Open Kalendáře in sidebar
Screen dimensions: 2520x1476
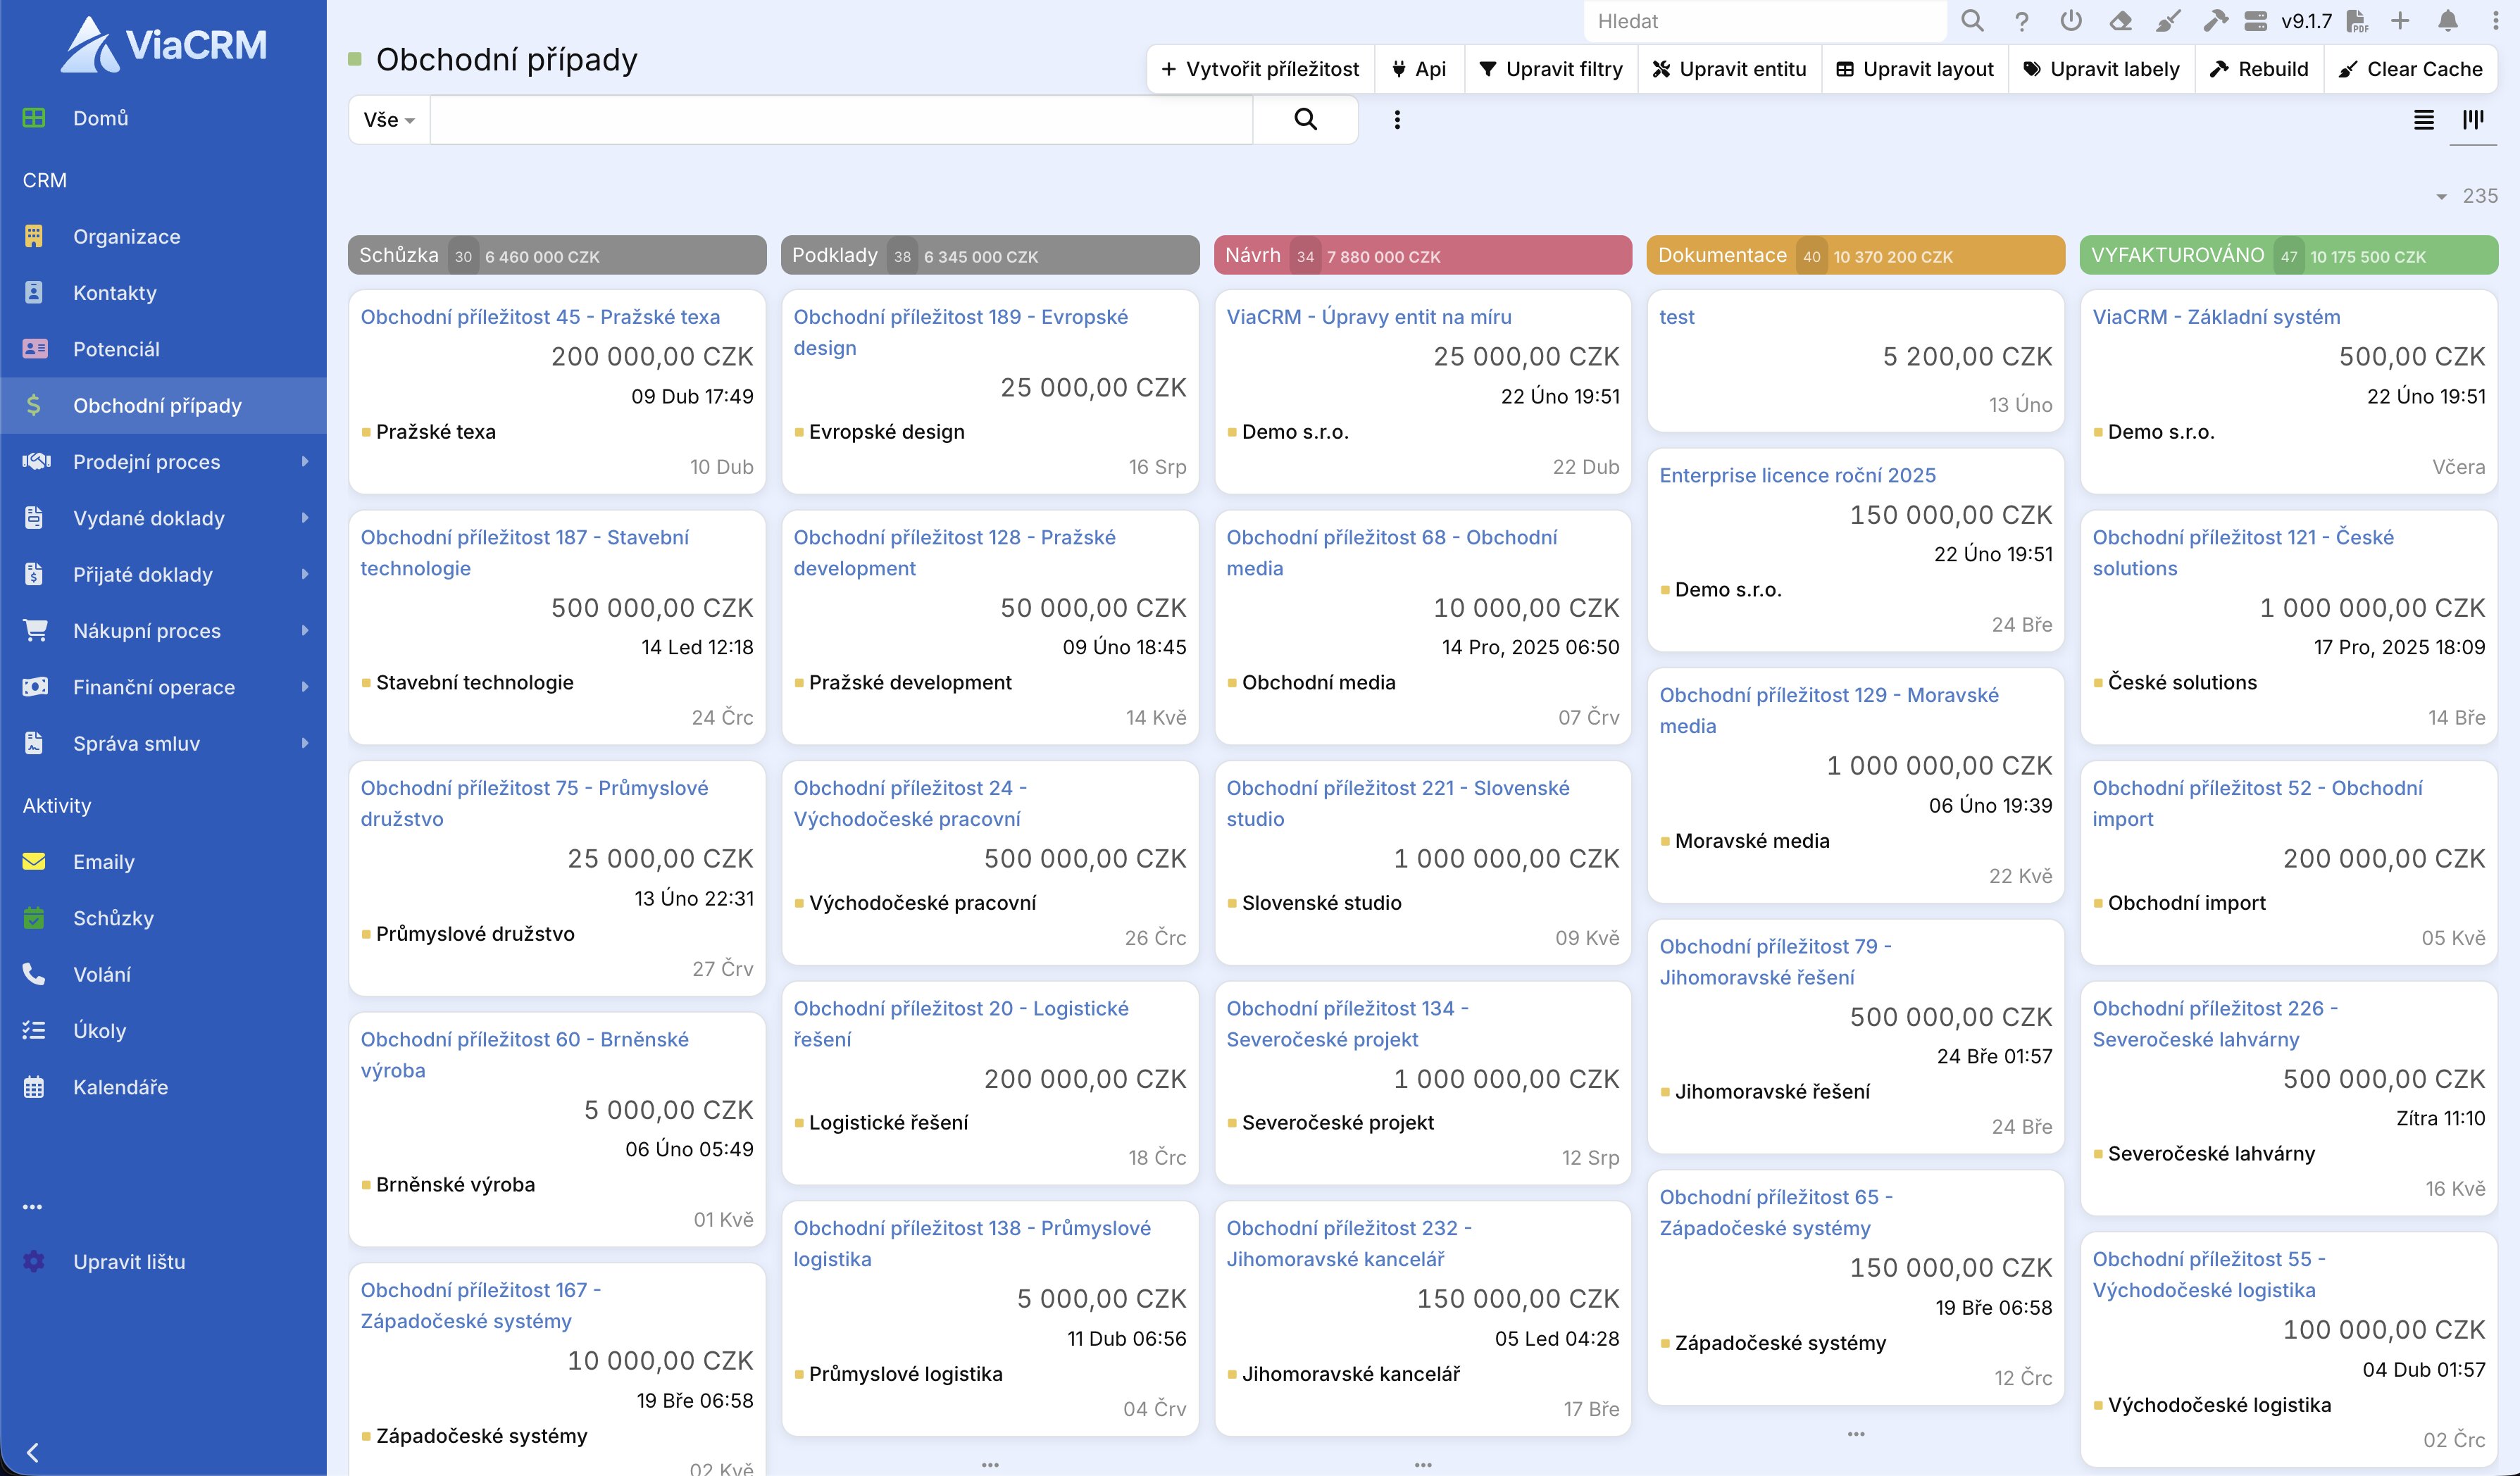(x=163, y=1087)
